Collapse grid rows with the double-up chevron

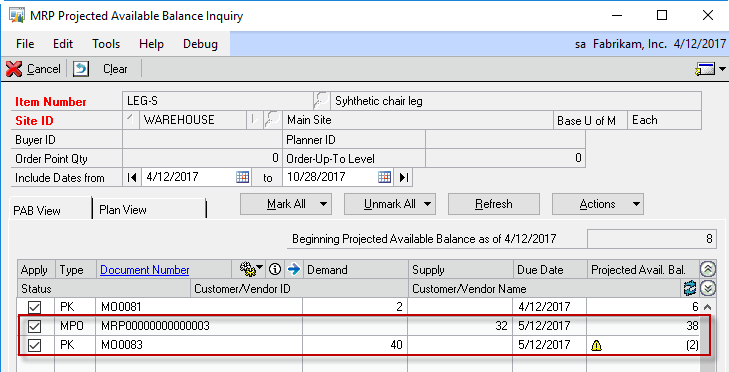(707, 269)
